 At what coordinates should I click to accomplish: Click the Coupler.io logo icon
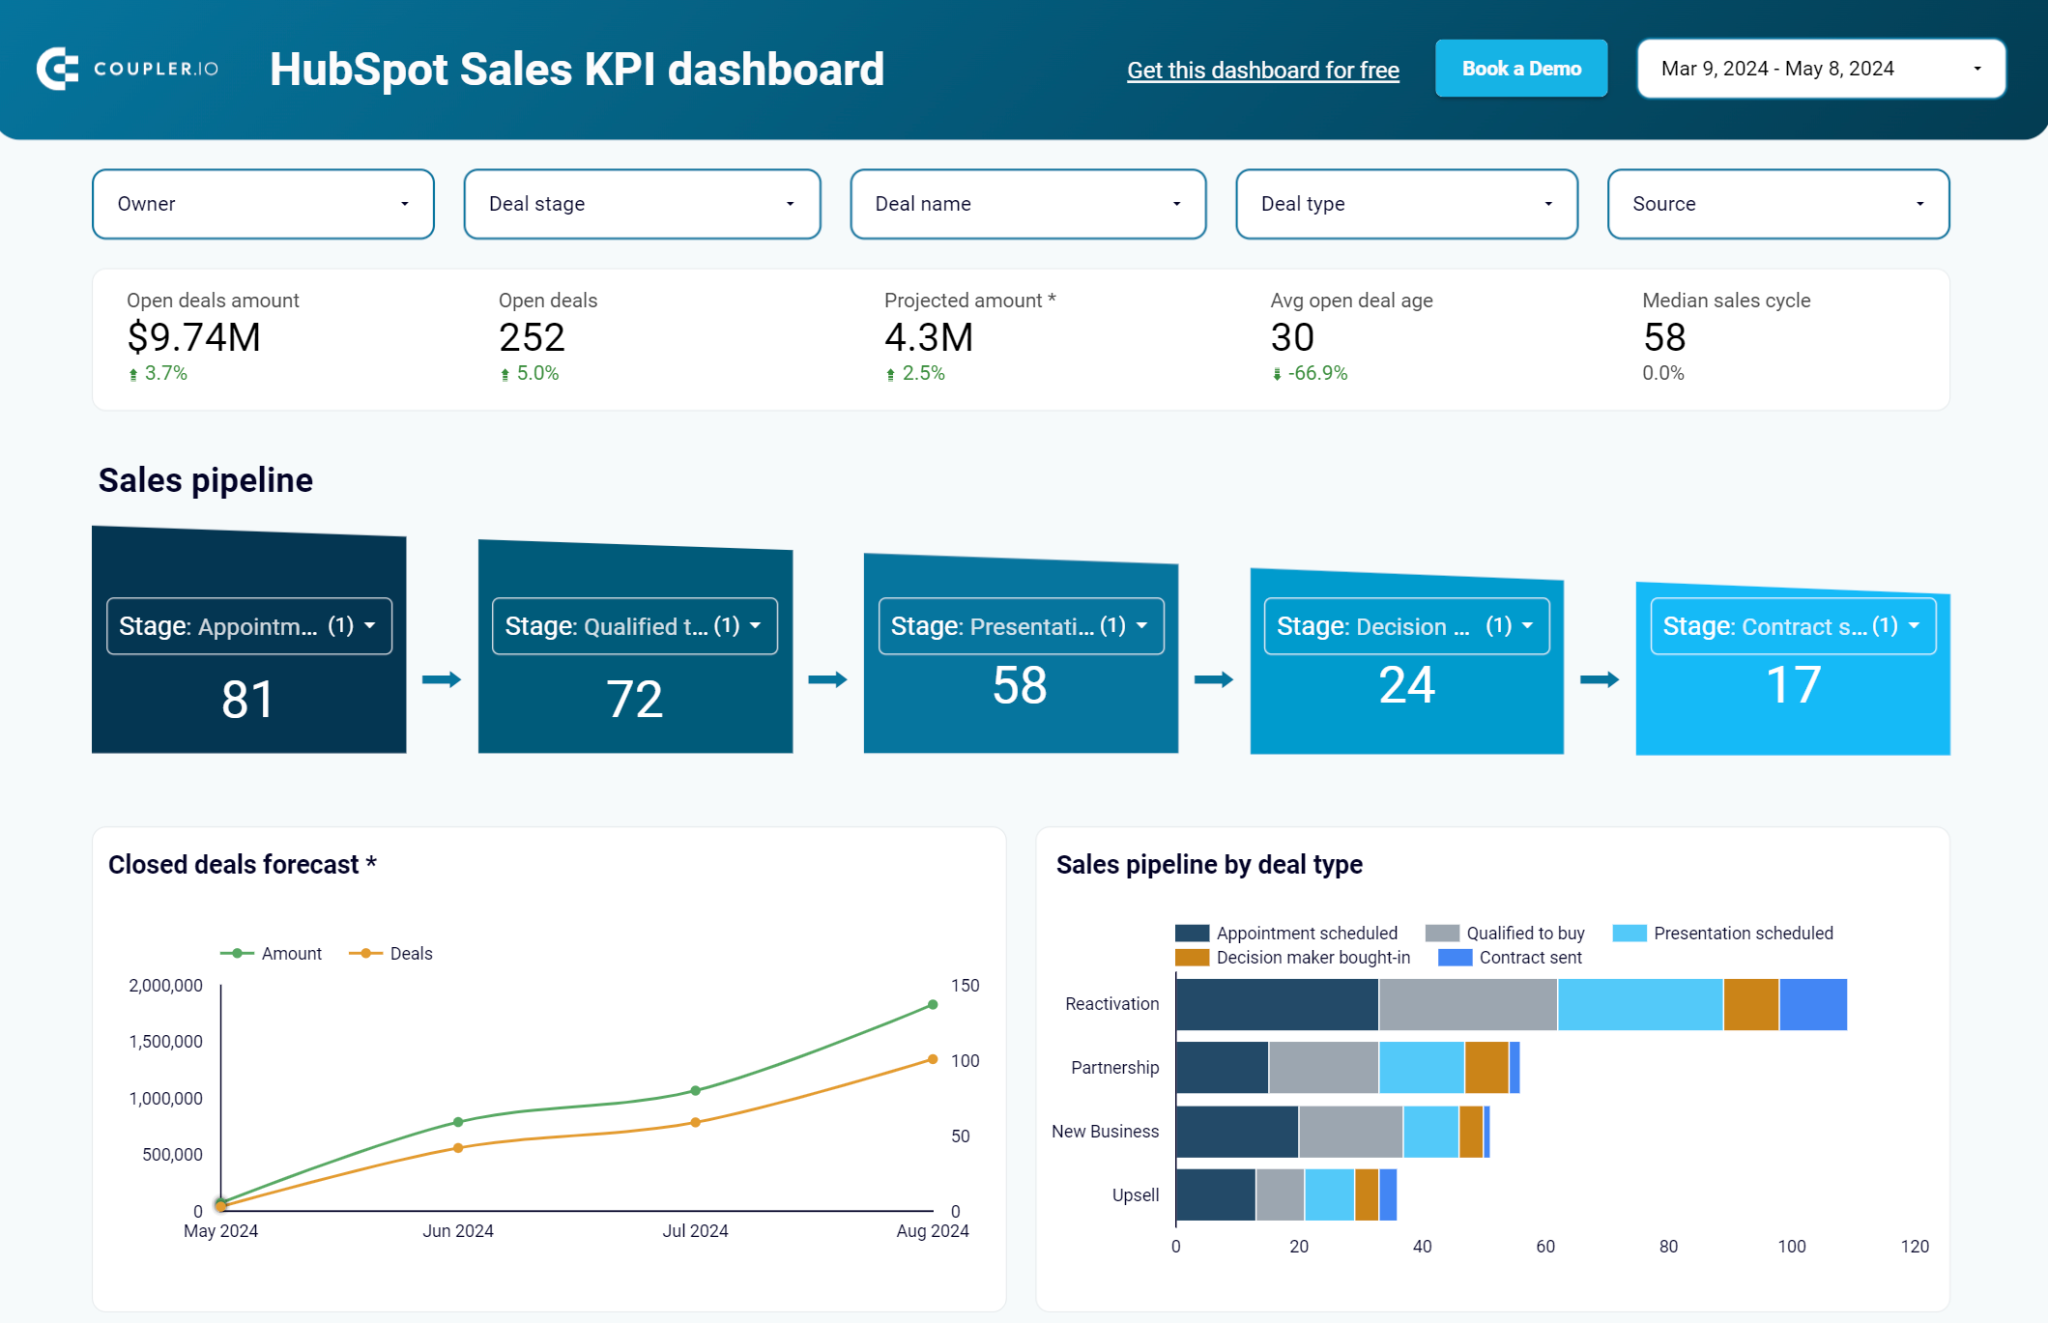click(x=58, y=68)
